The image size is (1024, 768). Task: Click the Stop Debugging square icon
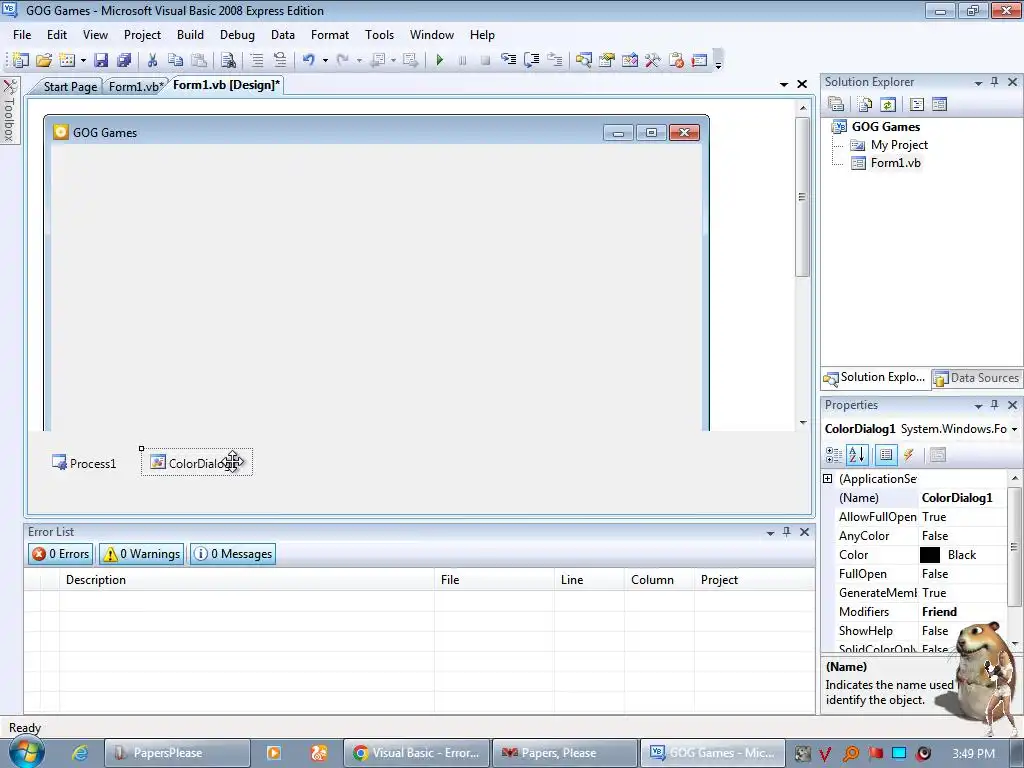[485, 60]
